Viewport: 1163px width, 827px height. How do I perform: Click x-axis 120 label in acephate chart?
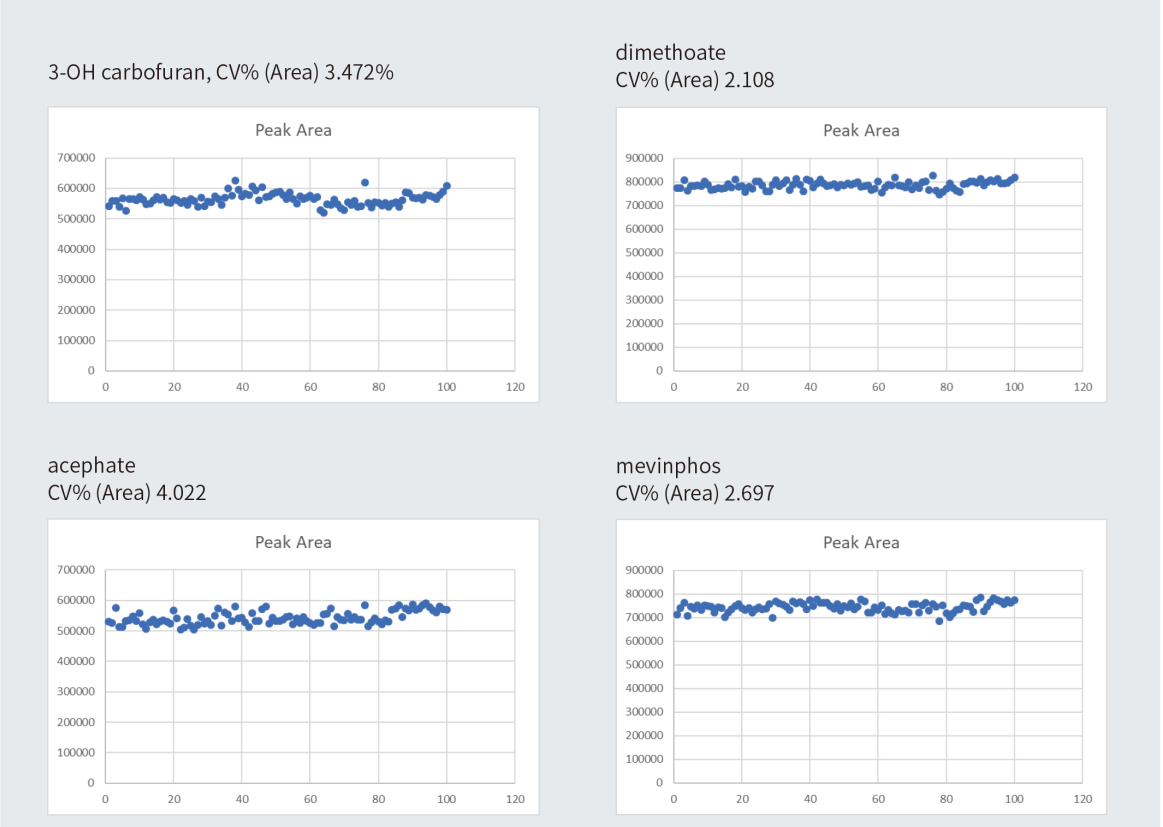click(515, 799)
